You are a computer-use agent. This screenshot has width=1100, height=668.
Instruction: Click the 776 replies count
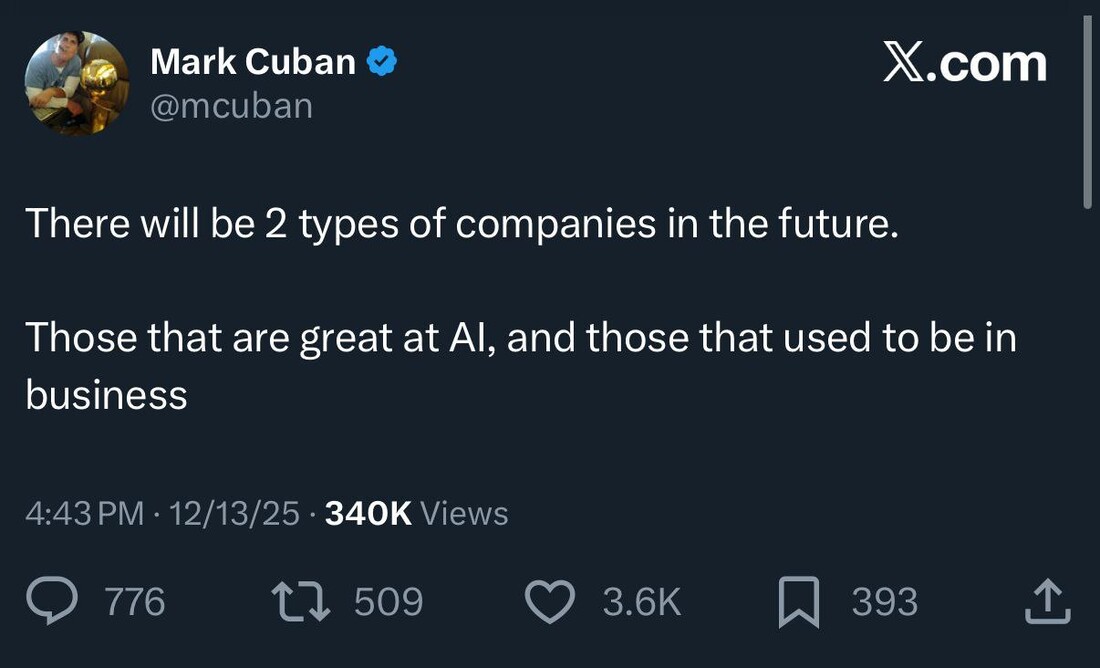point(135,602)
